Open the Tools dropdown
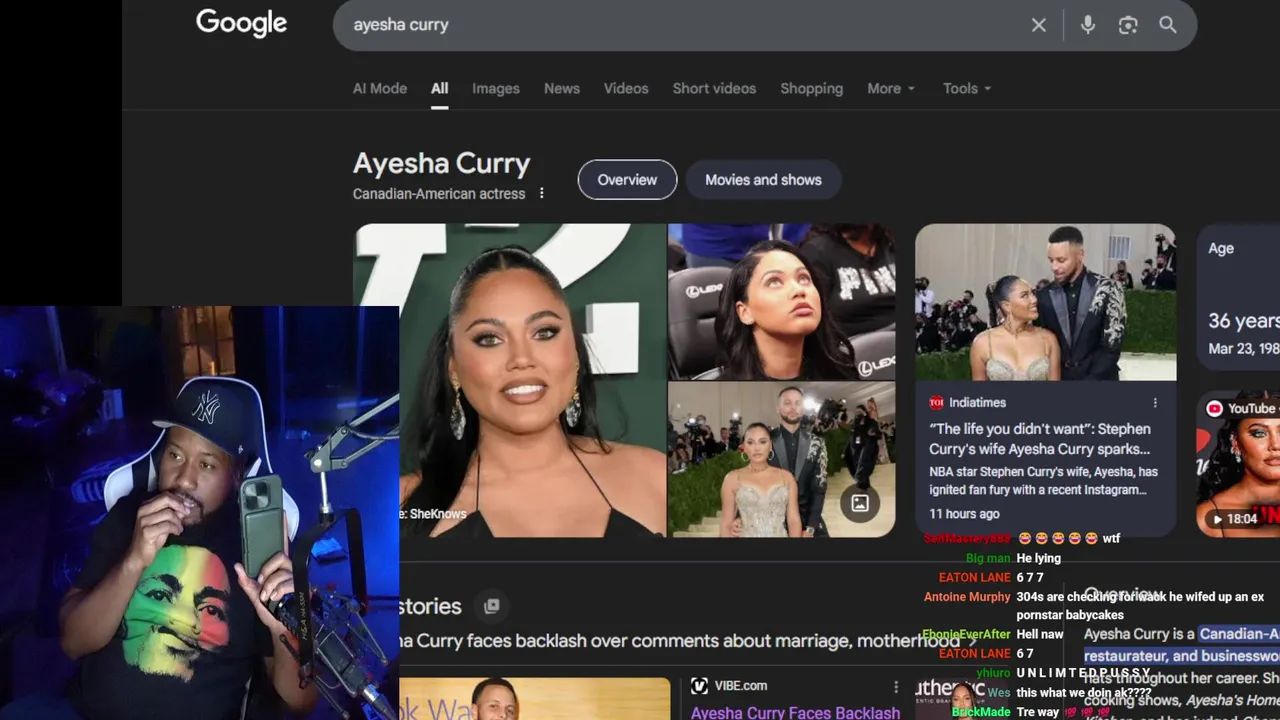 (967, 88)
